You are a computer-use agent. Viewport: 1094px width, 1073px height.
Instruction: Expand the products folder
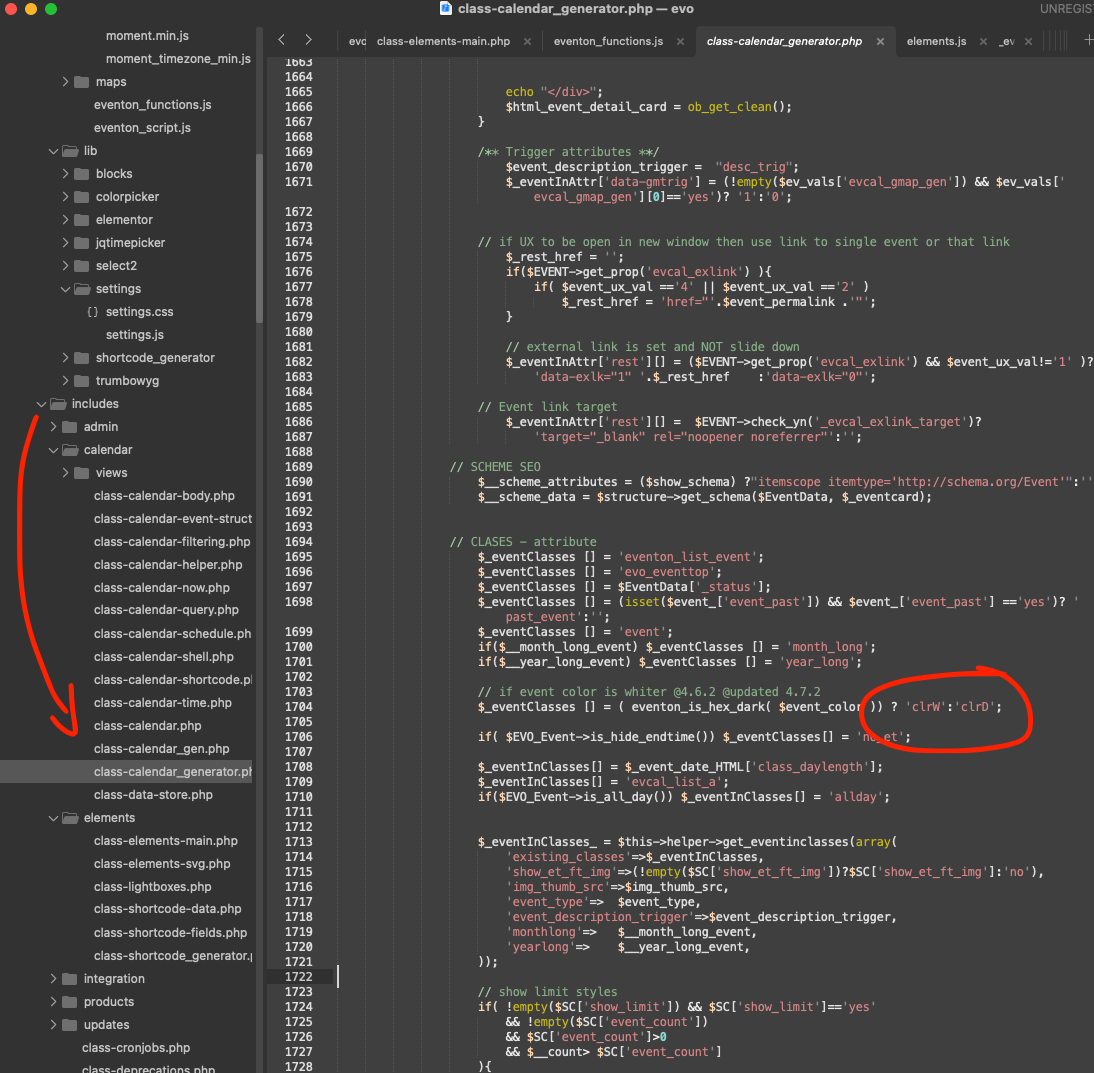pyautogui.click(x=53, y=1002)
